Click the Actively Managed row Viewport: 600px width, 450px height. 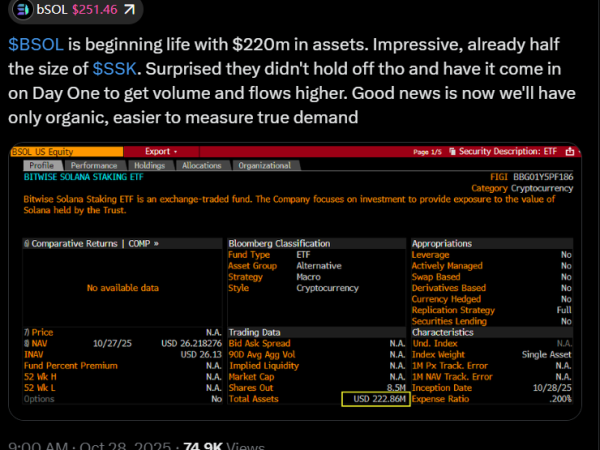coord(492,266)
